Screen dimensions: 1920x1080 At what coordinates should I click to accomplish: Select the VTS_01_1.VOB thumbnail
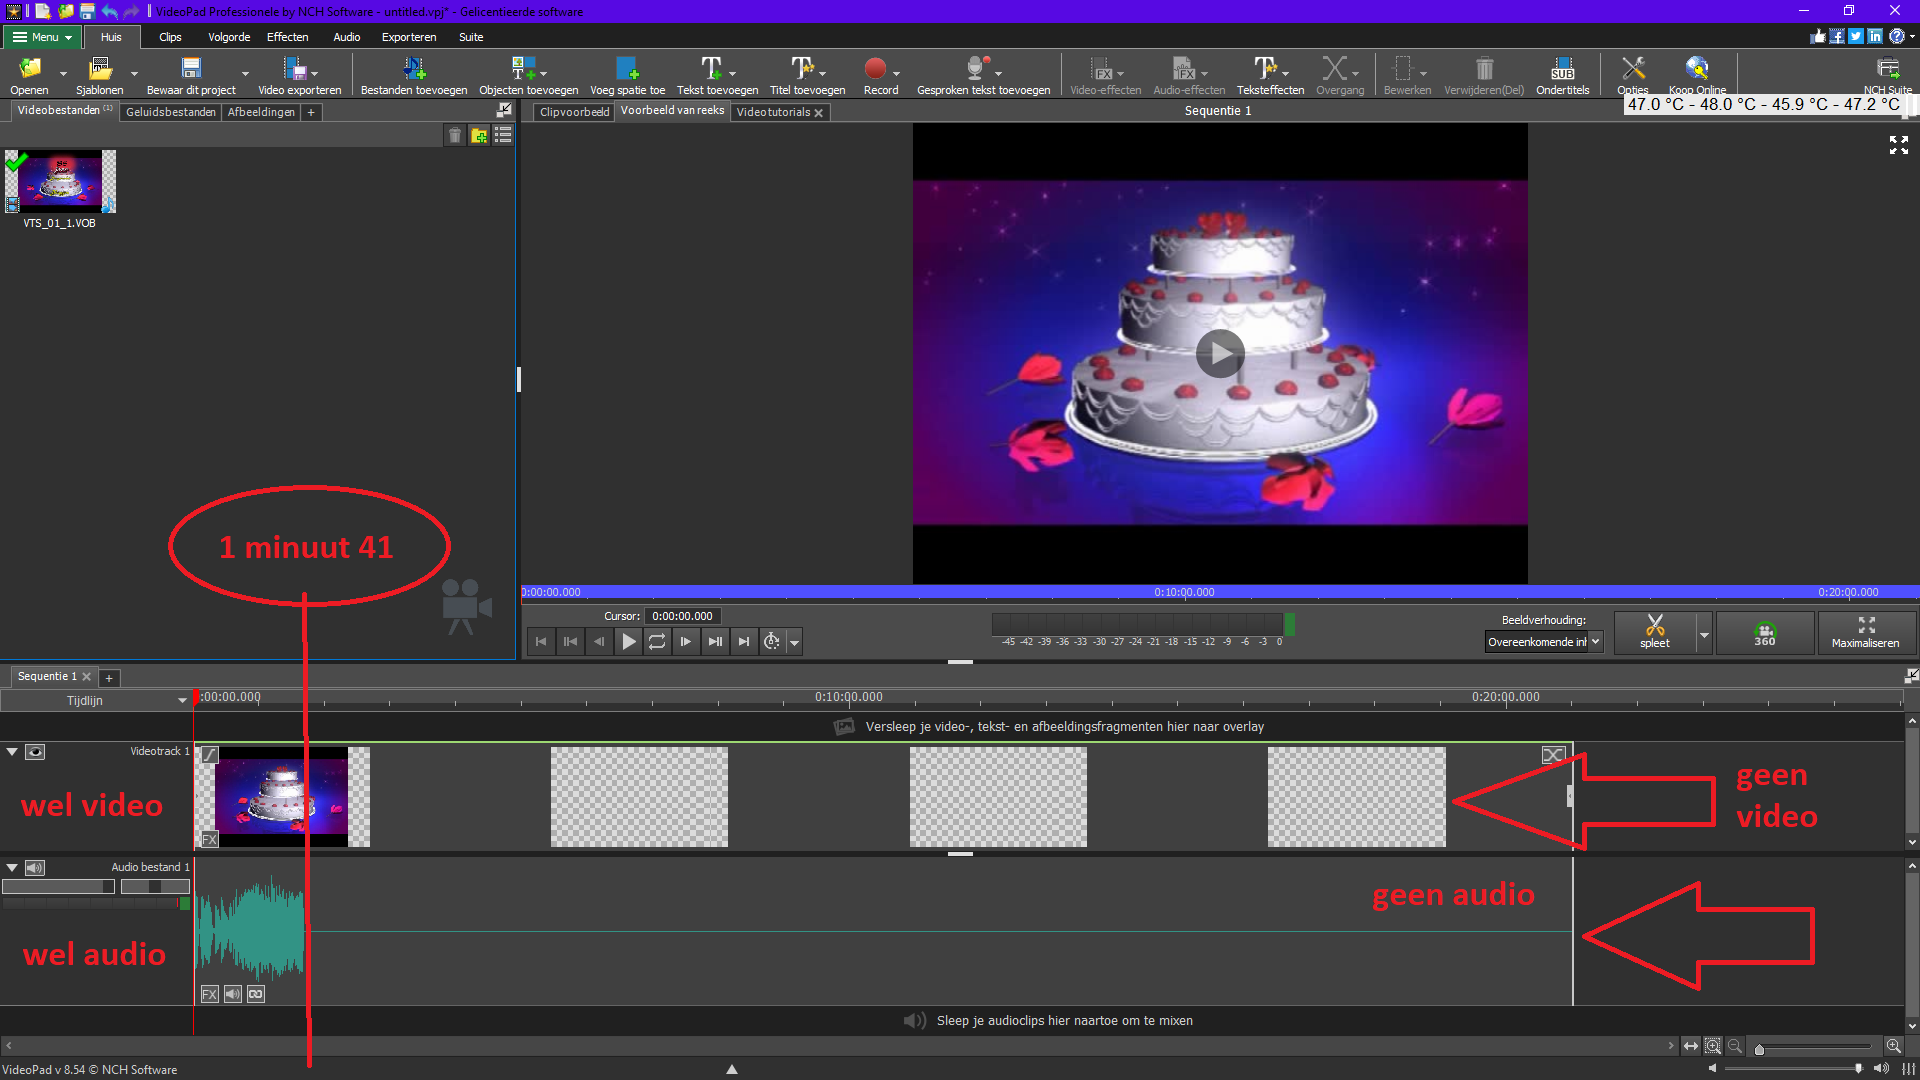pos(60,182)
